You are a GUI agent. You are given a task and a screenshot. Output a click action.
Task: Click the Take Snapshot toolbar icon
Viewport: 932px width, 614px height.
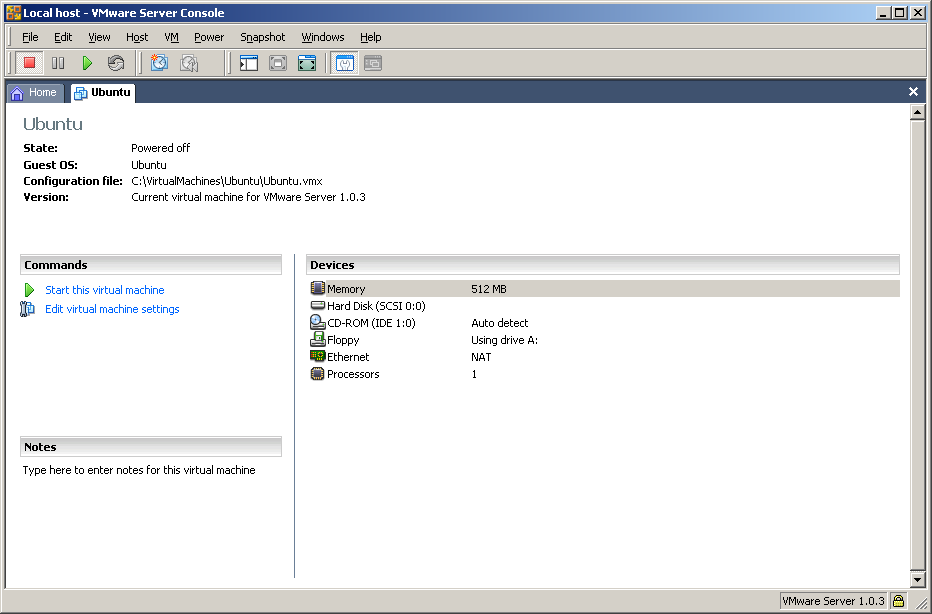click(x=159, y=63)
